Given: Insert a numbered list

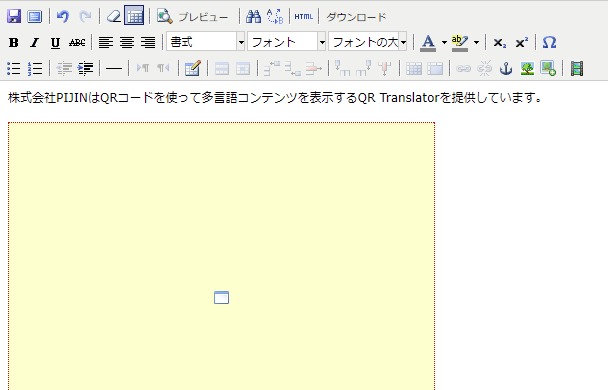Looking at the screenshot, I should coord(35,69).
